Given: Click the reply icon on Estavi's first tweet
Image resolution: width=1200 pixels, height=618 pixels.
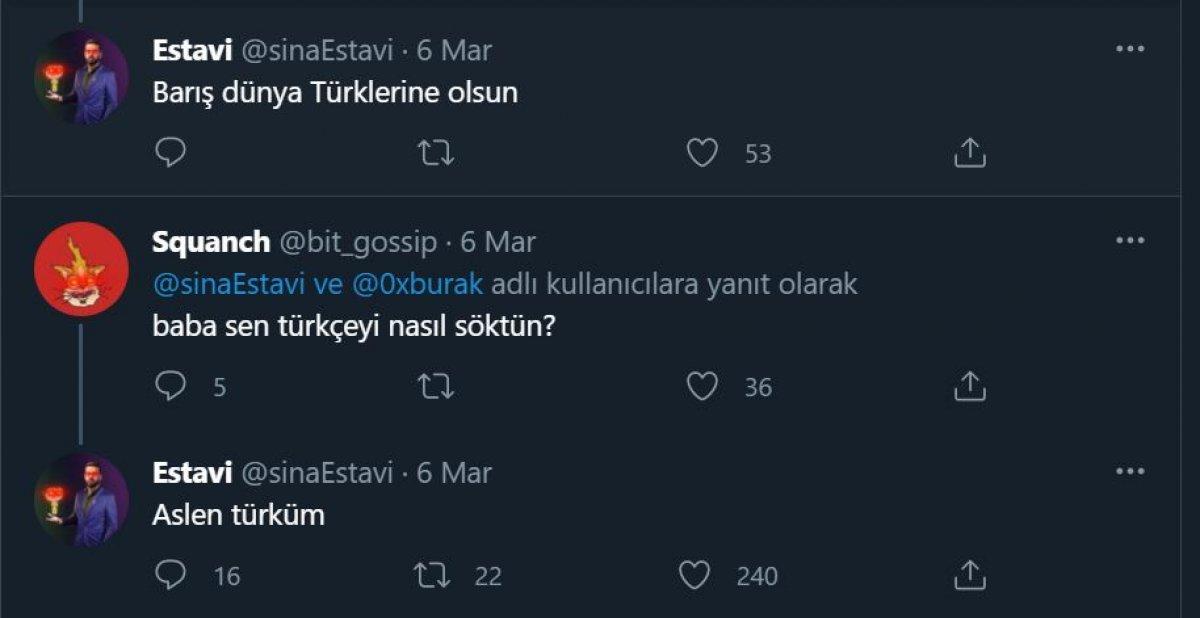Looking at the screenshot, I should coord(172,154).
